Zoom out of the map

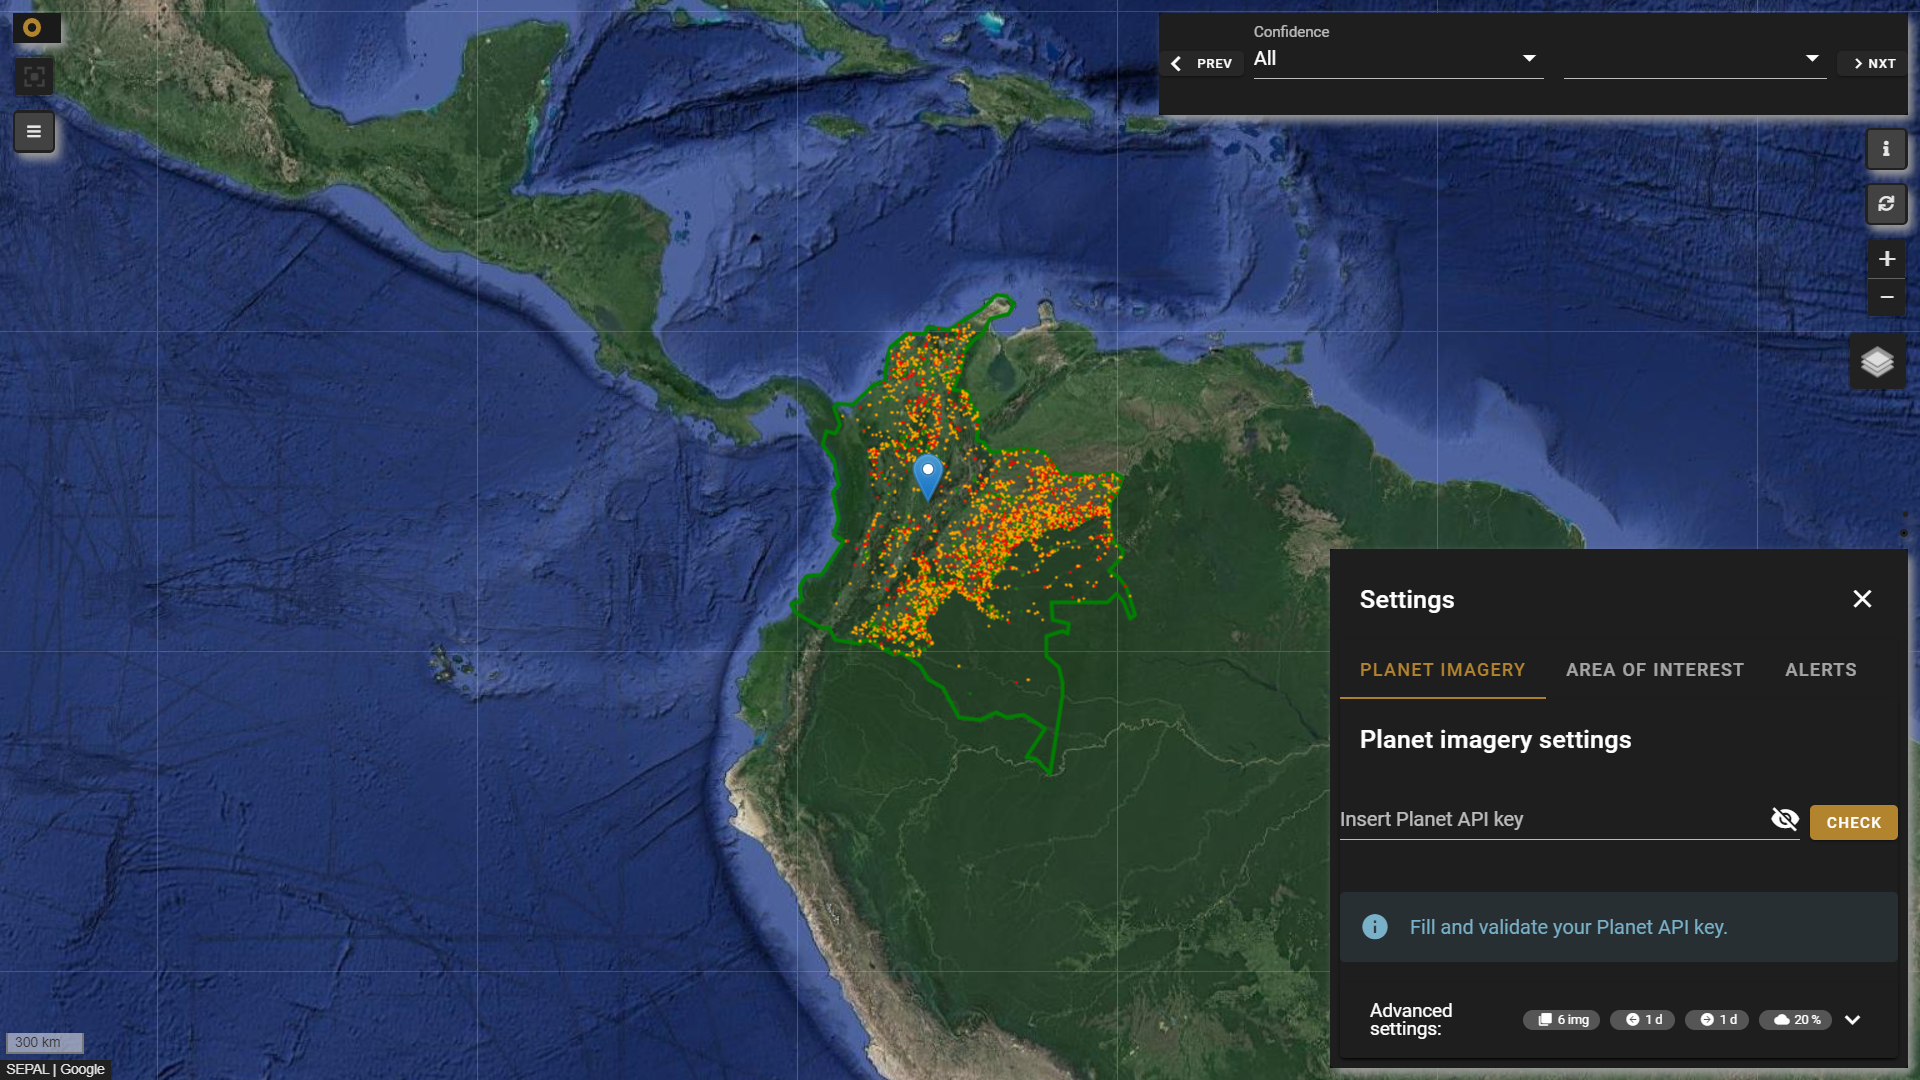1886,297
